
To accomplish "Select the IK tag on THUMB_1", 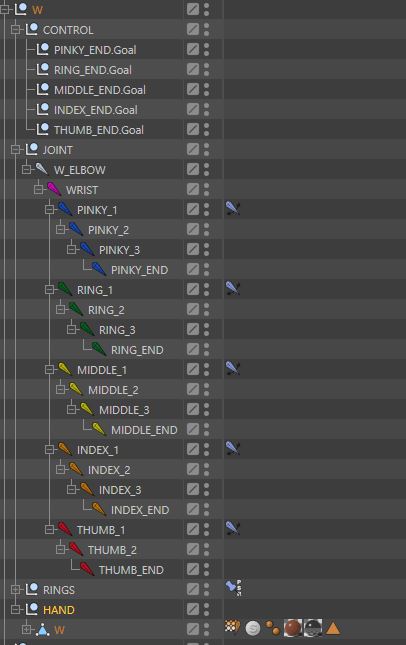I will click(232, 529).
